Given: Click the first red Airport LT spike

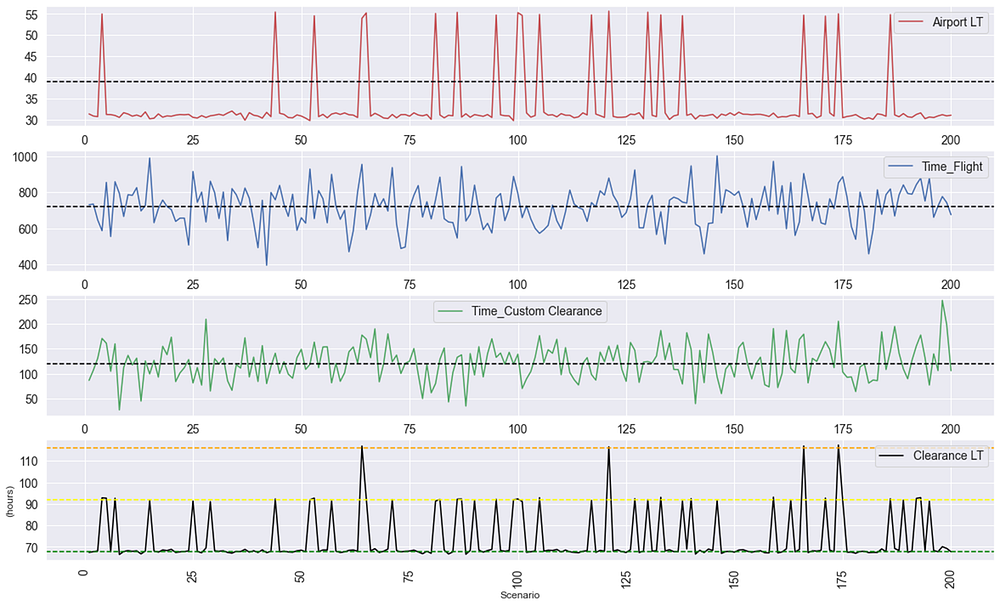Looking at the screenshot, I should (x=102, y=15).
